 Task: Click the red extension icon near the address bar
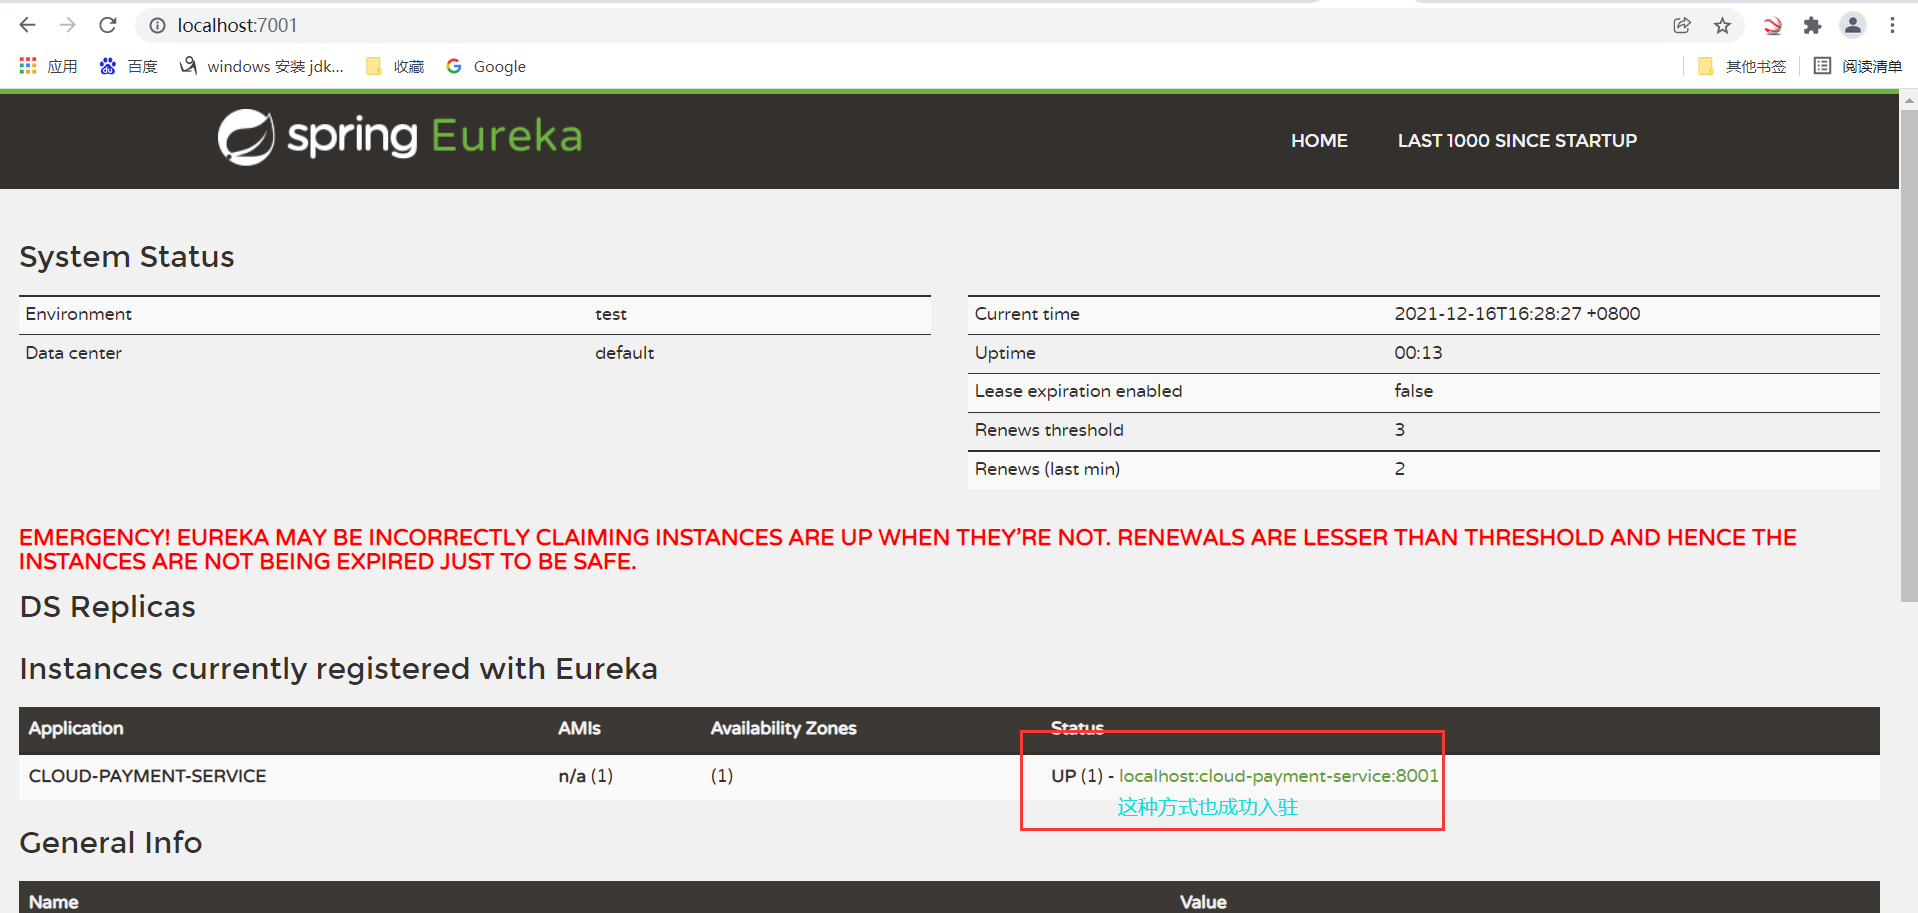click(1771, 25)
